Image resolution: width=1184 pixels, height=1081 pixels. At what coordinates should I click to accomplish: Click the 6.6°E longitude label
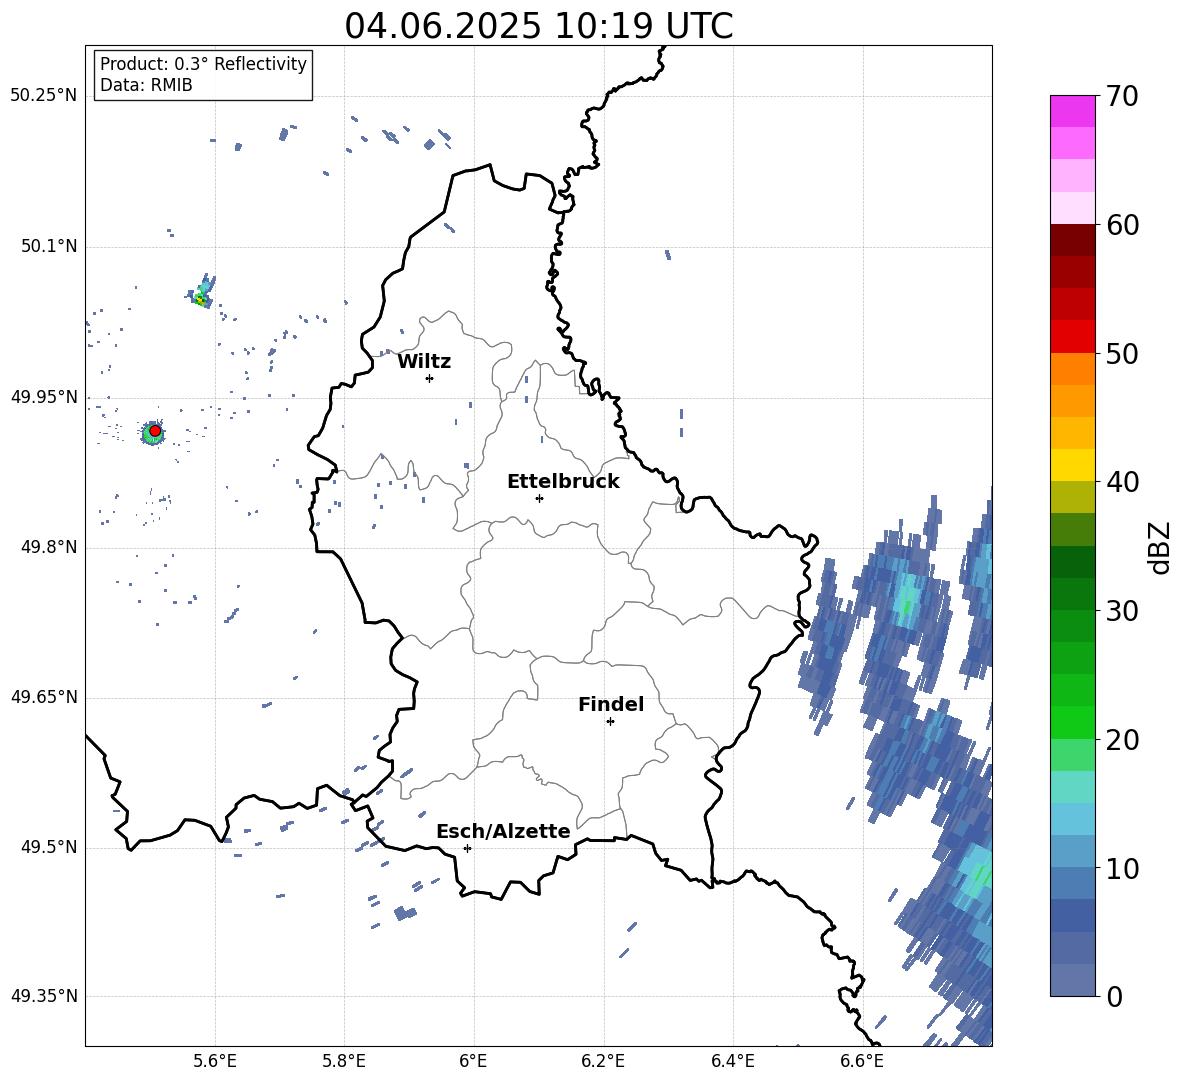[x=862, y=1062]
